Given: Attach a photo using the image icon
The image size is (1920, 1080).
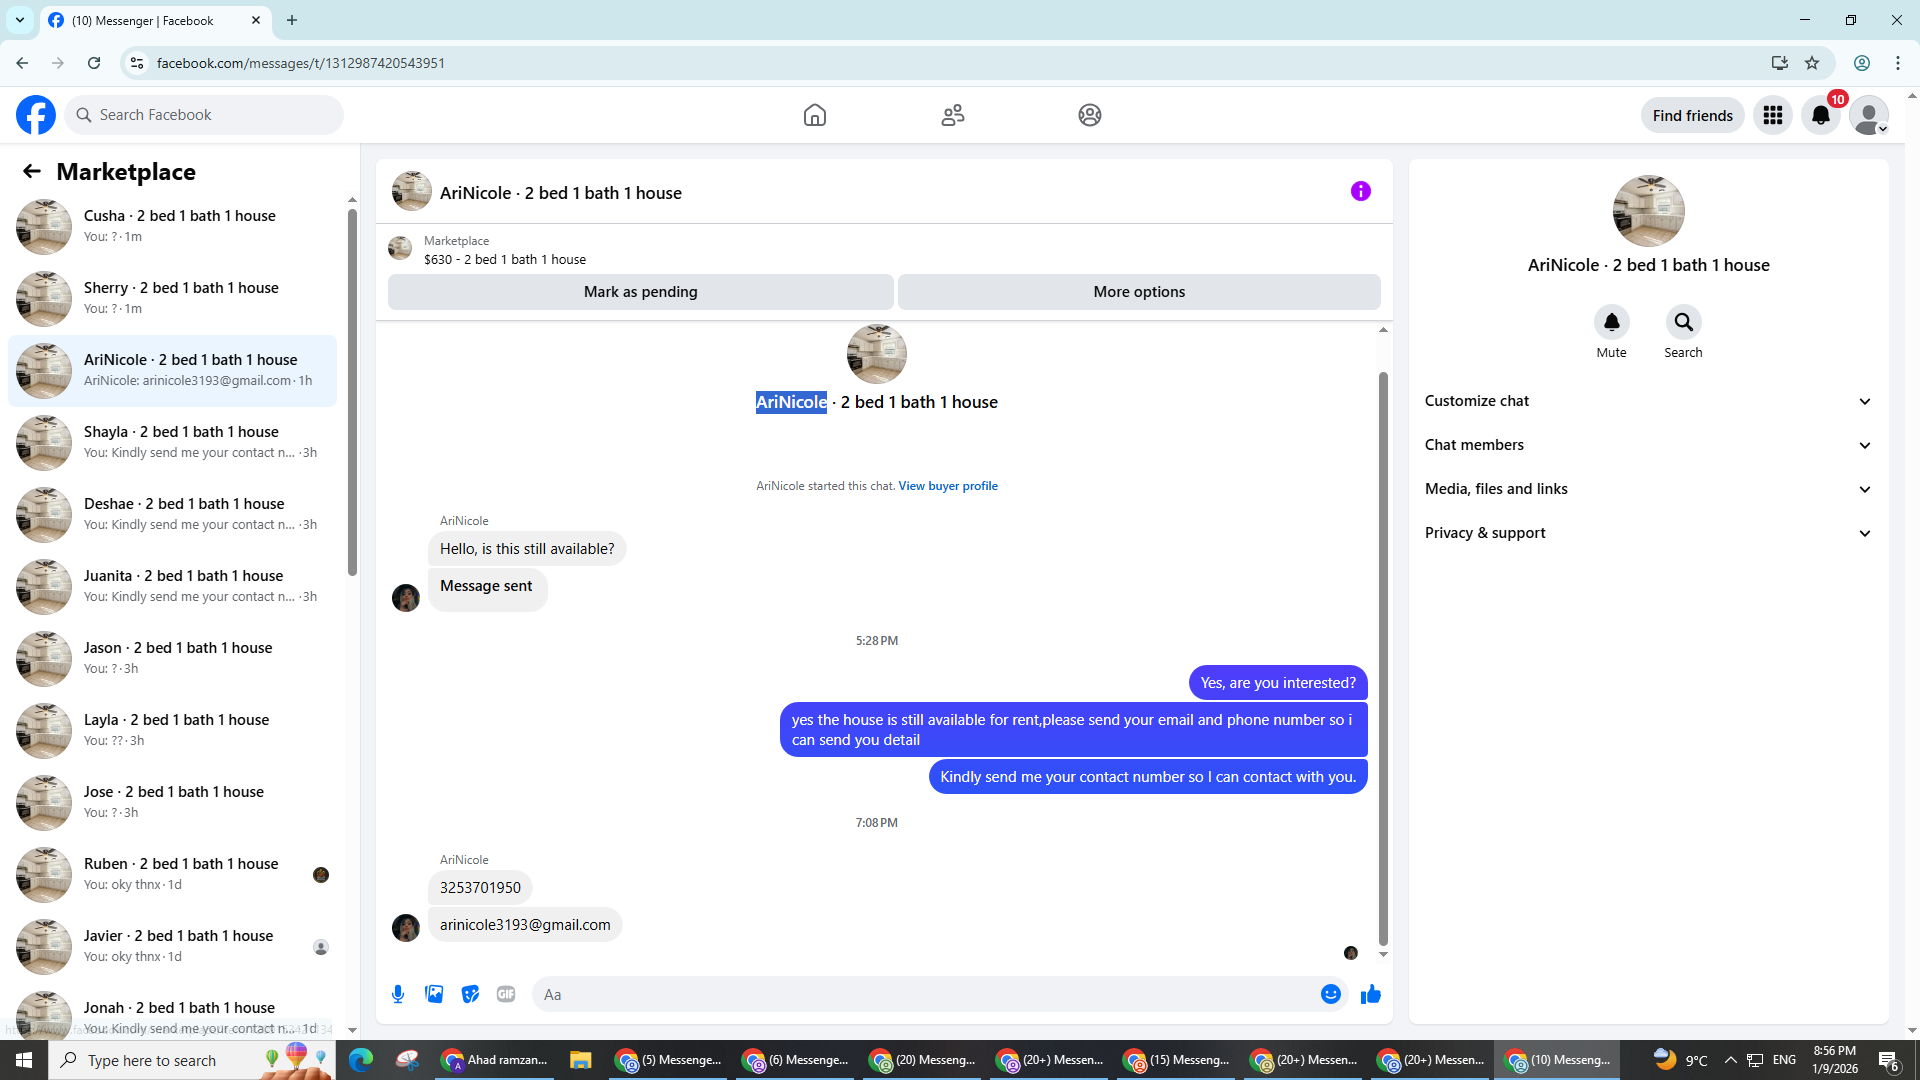Looking at the screenshot, I should pos(434,994).
